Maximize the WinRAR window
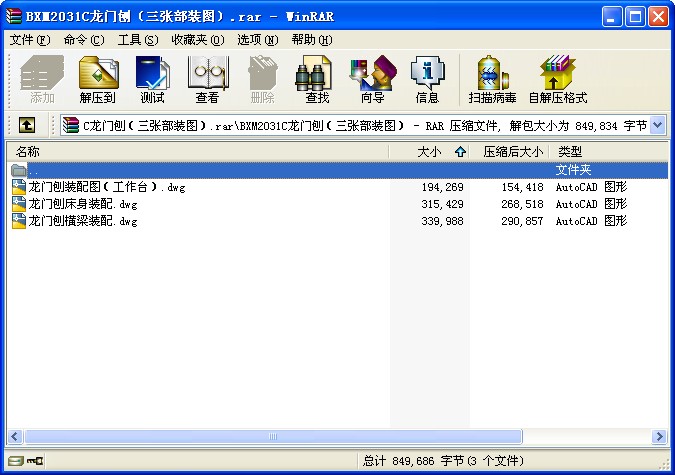Viewport: 675px width, 475px height. pos(635,16)
